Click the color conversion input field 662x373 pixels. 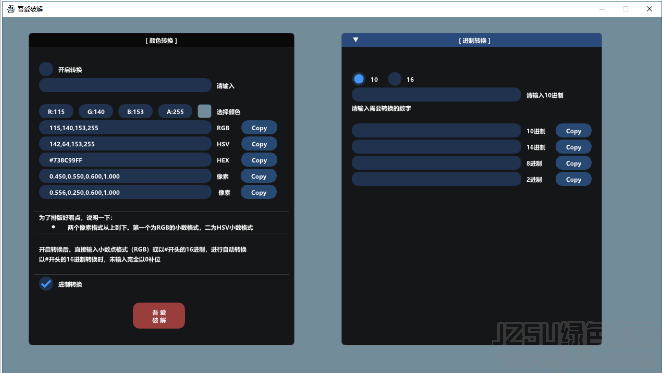coord(125,85)
